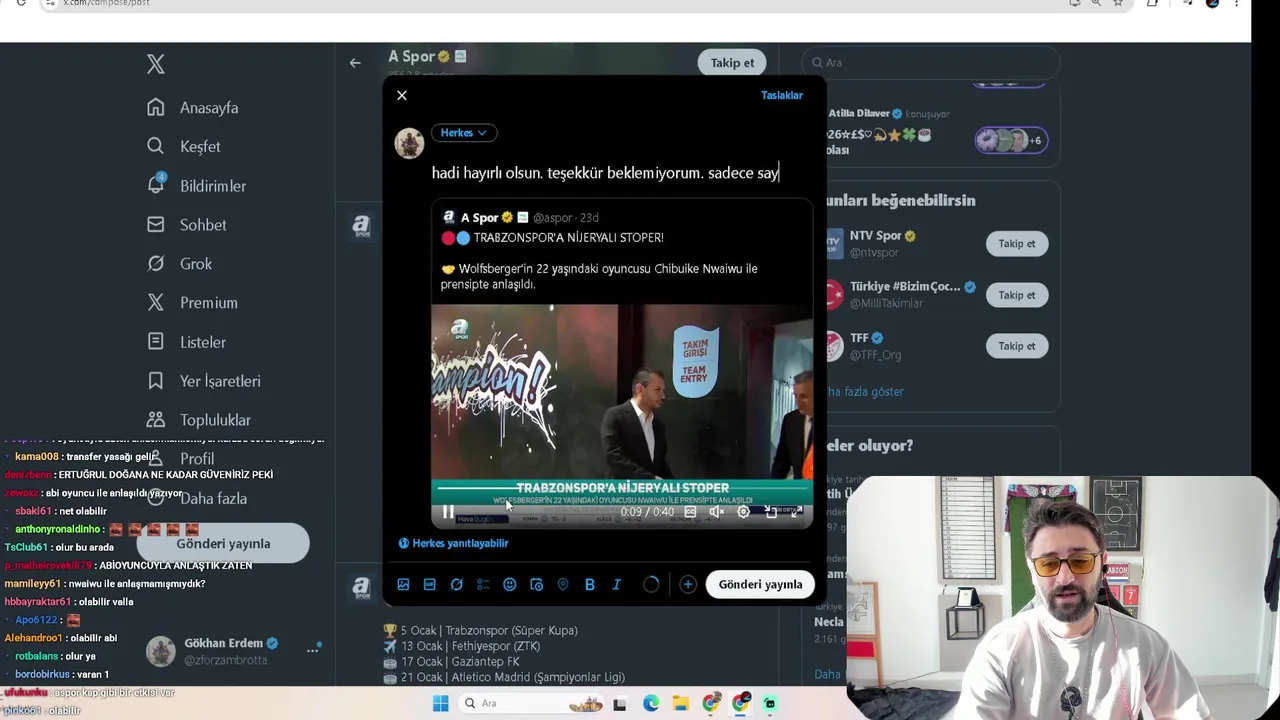
Task: Add a poll to the post
Action: [x=483, y=584]
